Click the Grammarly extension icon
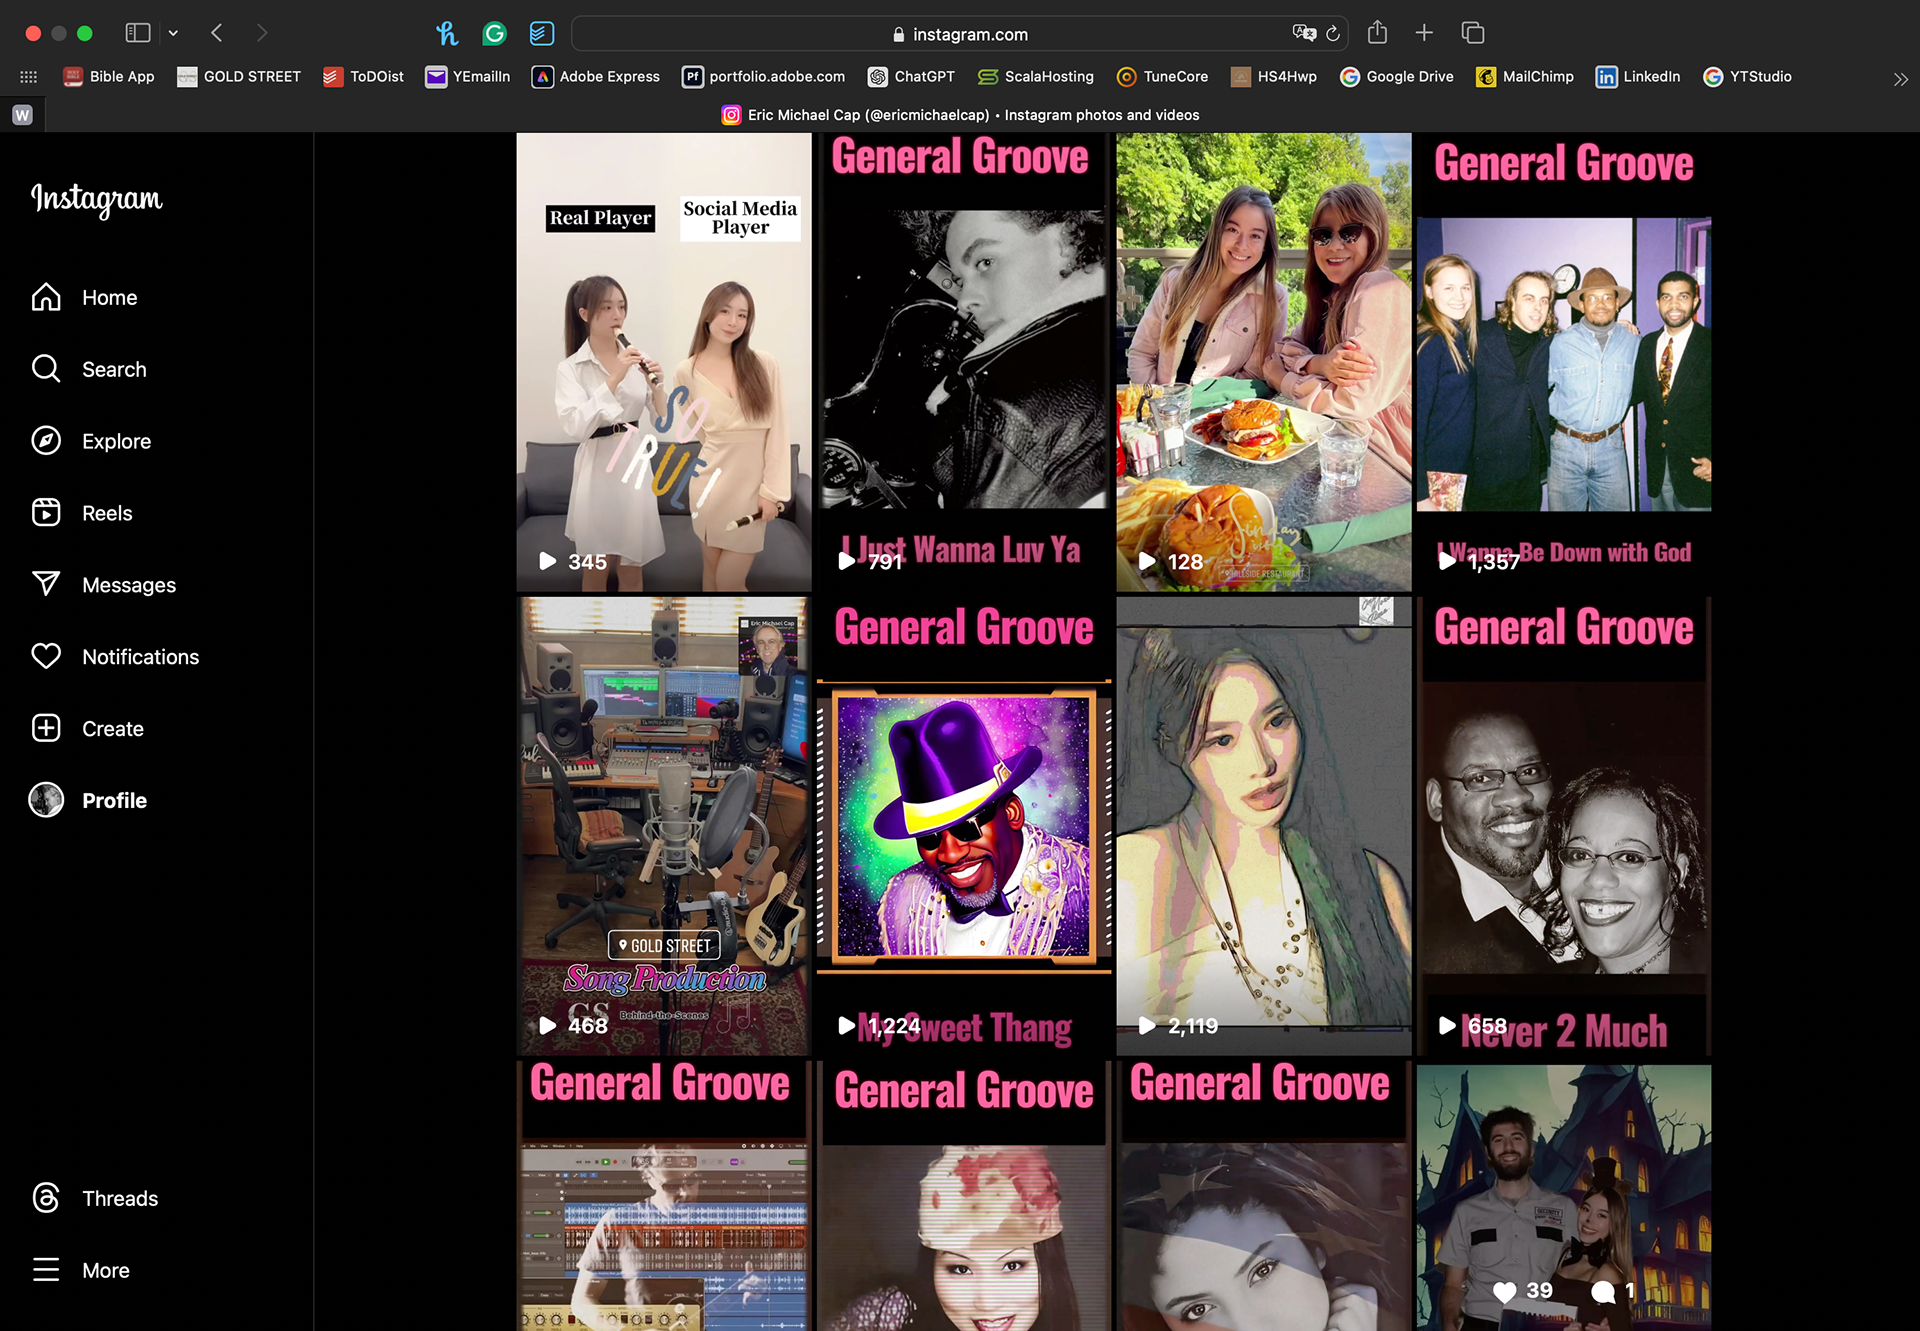 (x=494, y=33)
